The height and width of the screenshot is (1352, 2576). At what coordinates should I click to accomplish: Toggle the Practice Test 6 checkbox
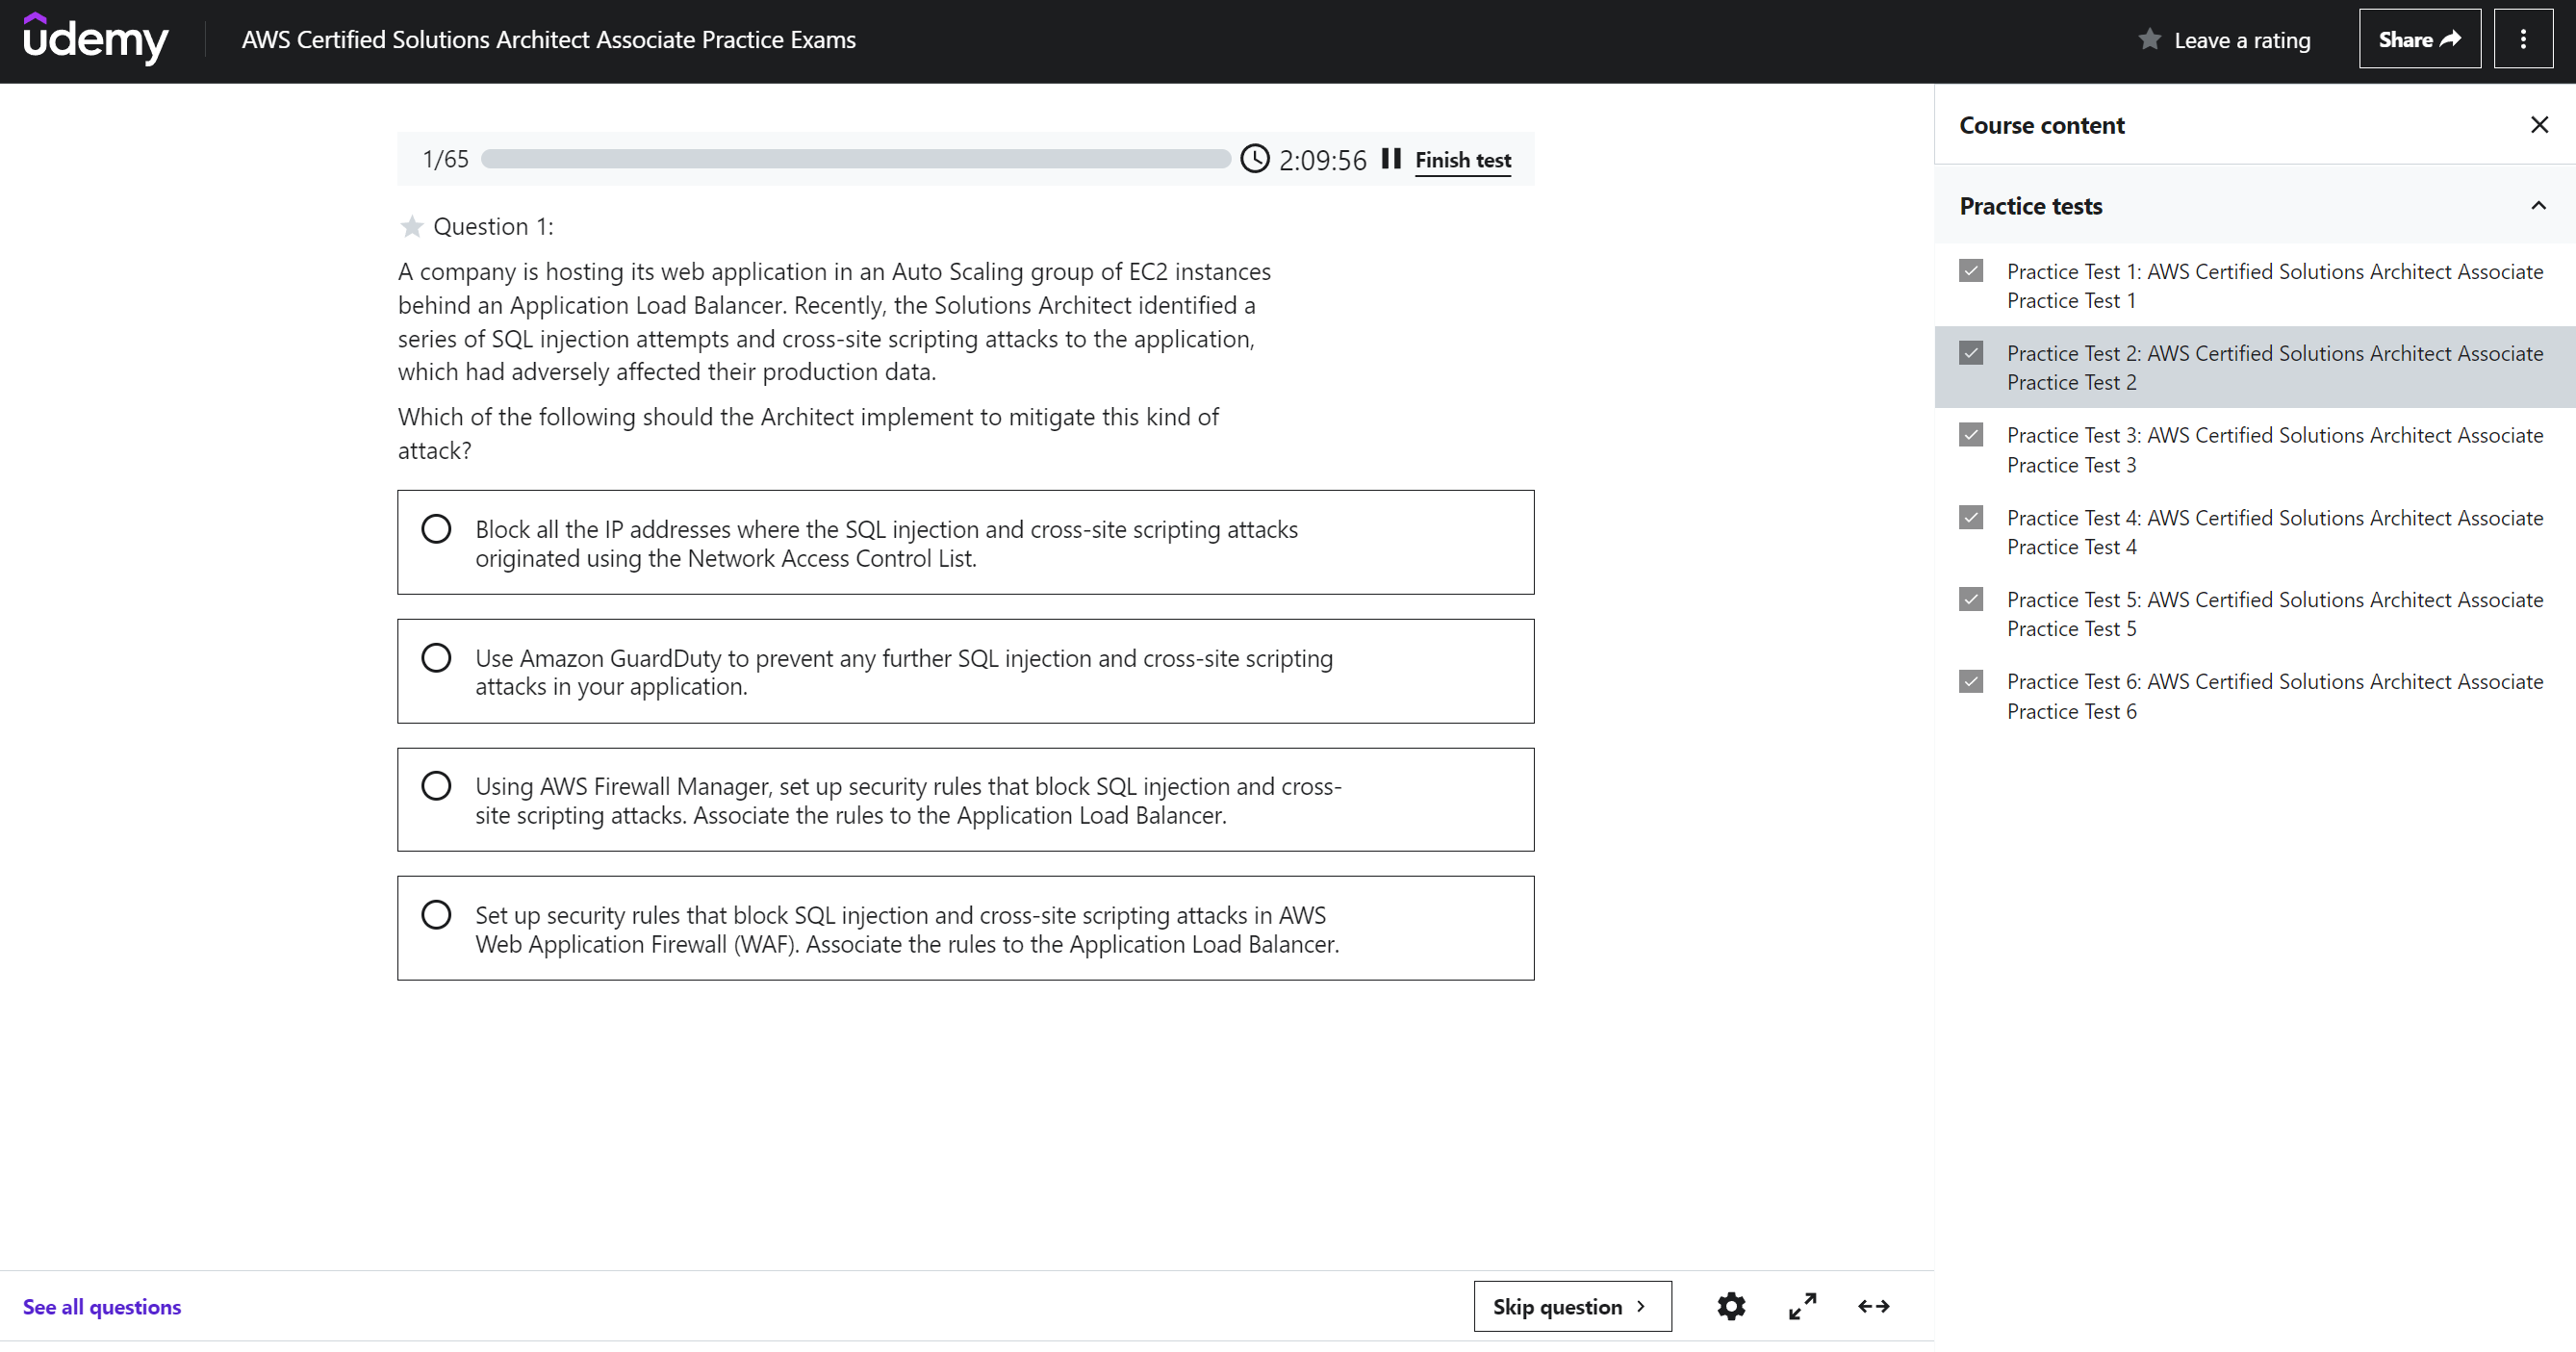1970,682
